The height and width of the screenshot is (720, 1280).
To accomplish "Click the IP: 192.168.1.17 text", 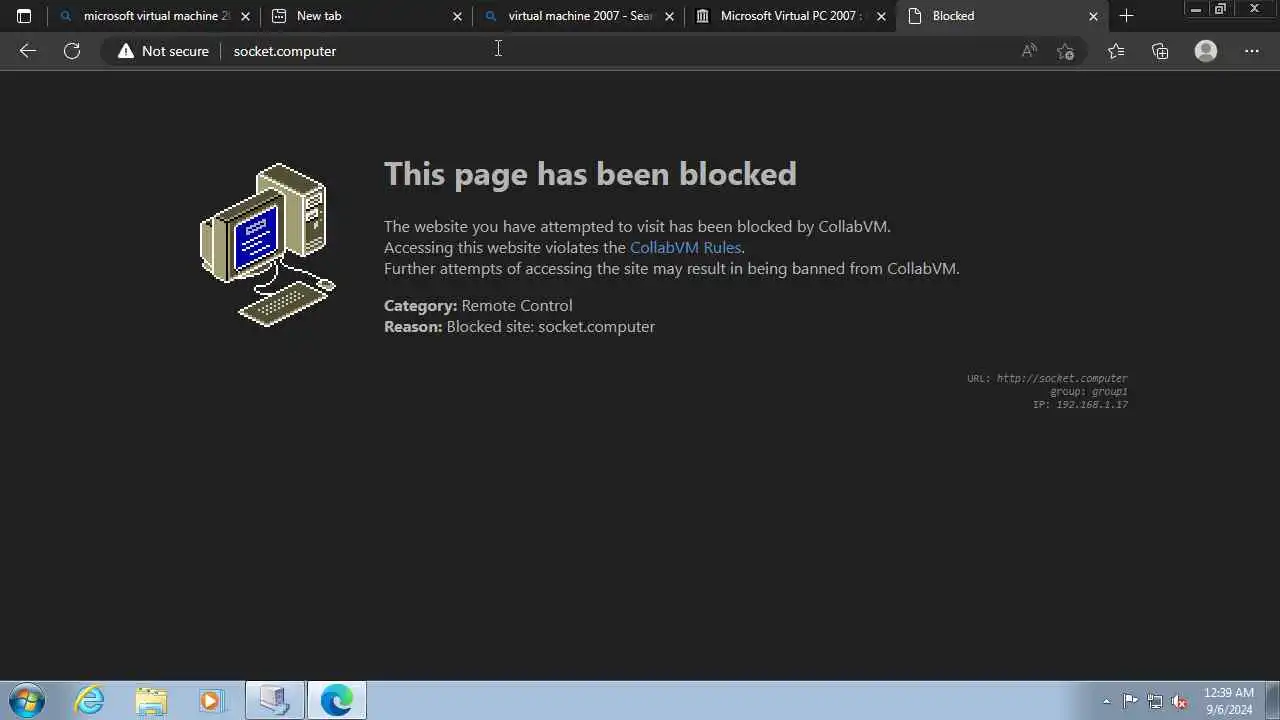I will (x=1080, y=404).
